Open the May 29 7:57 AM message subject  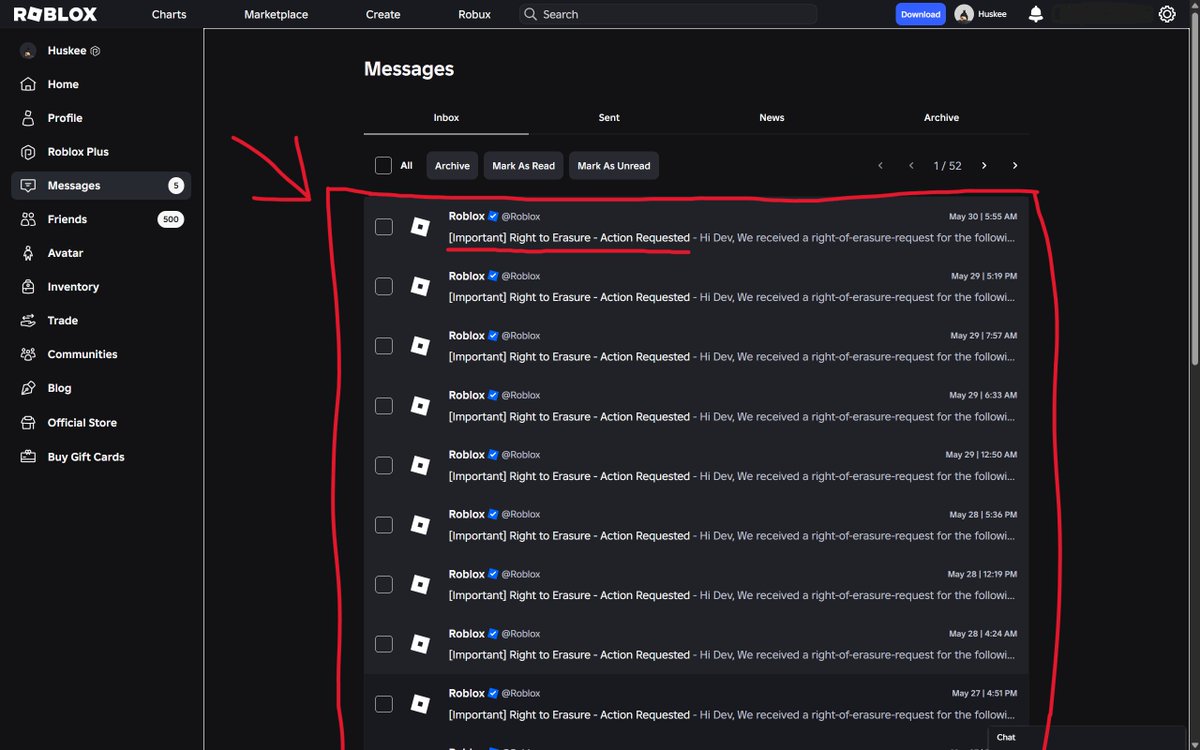coord(569,357)
